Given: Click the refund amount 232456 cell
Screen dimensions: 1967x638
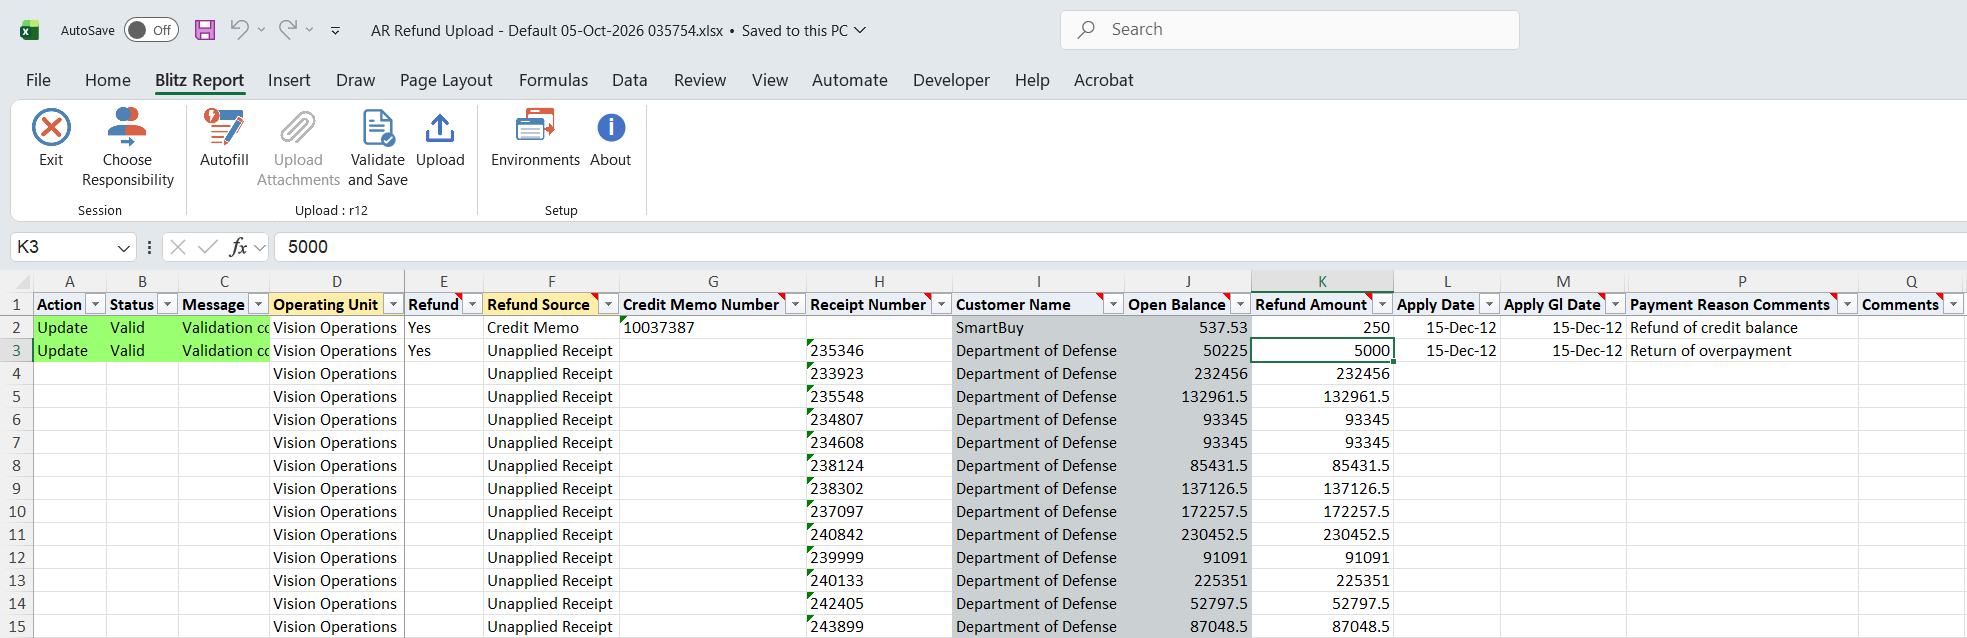Looking at the screenshot, I should pos(1322,373).
